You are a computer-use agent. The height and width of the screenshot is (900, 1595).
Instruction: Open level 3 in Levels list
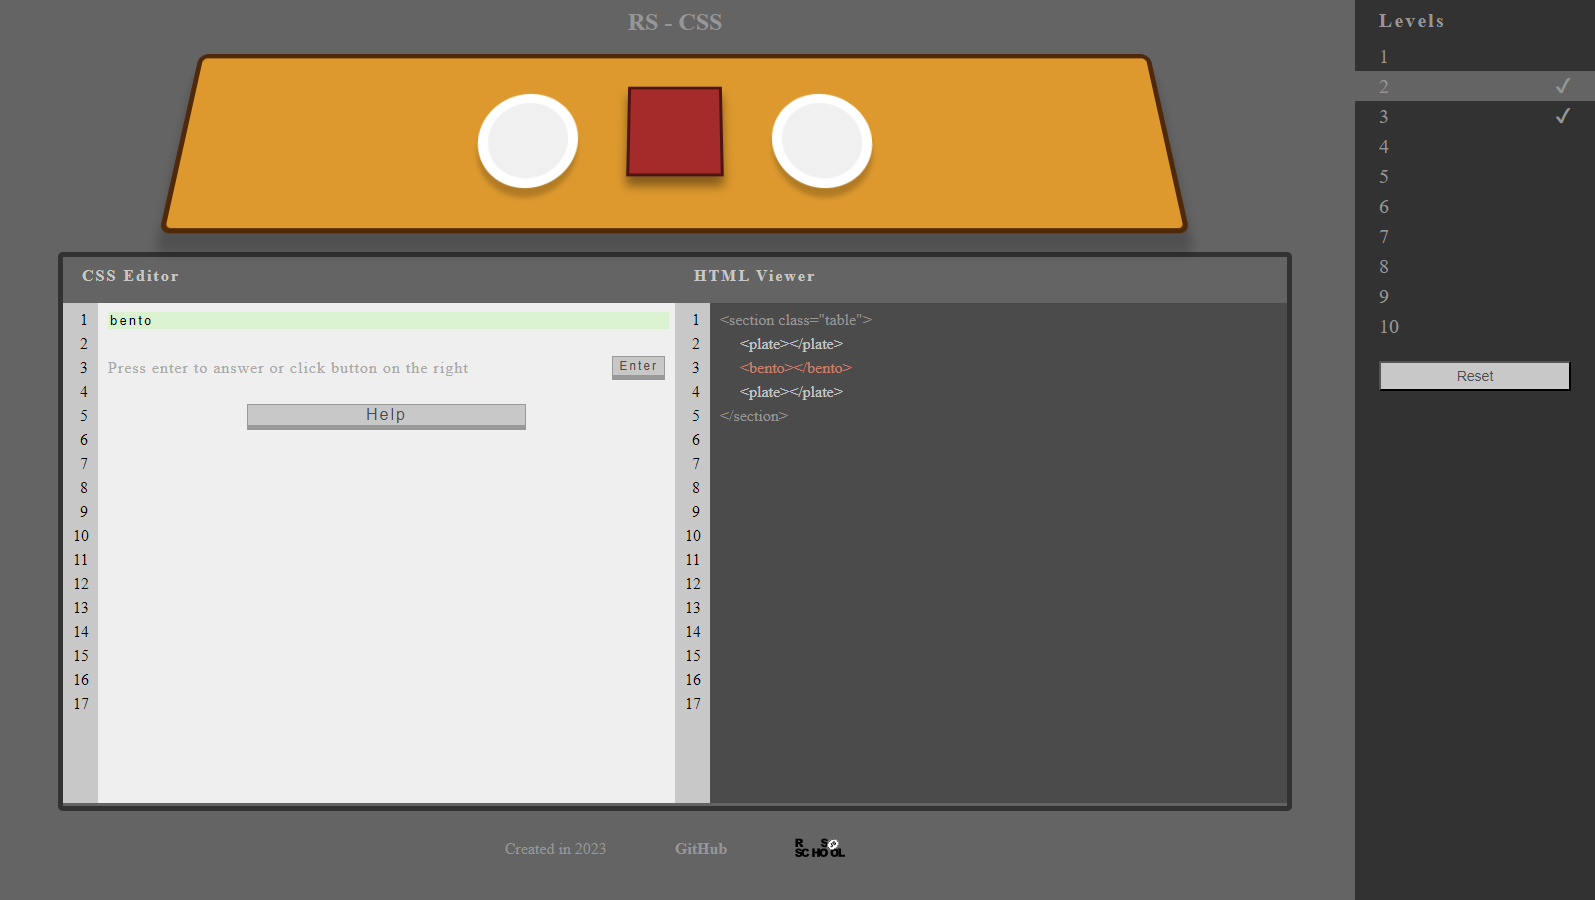pyautogui.click(x=1475, y=116)
